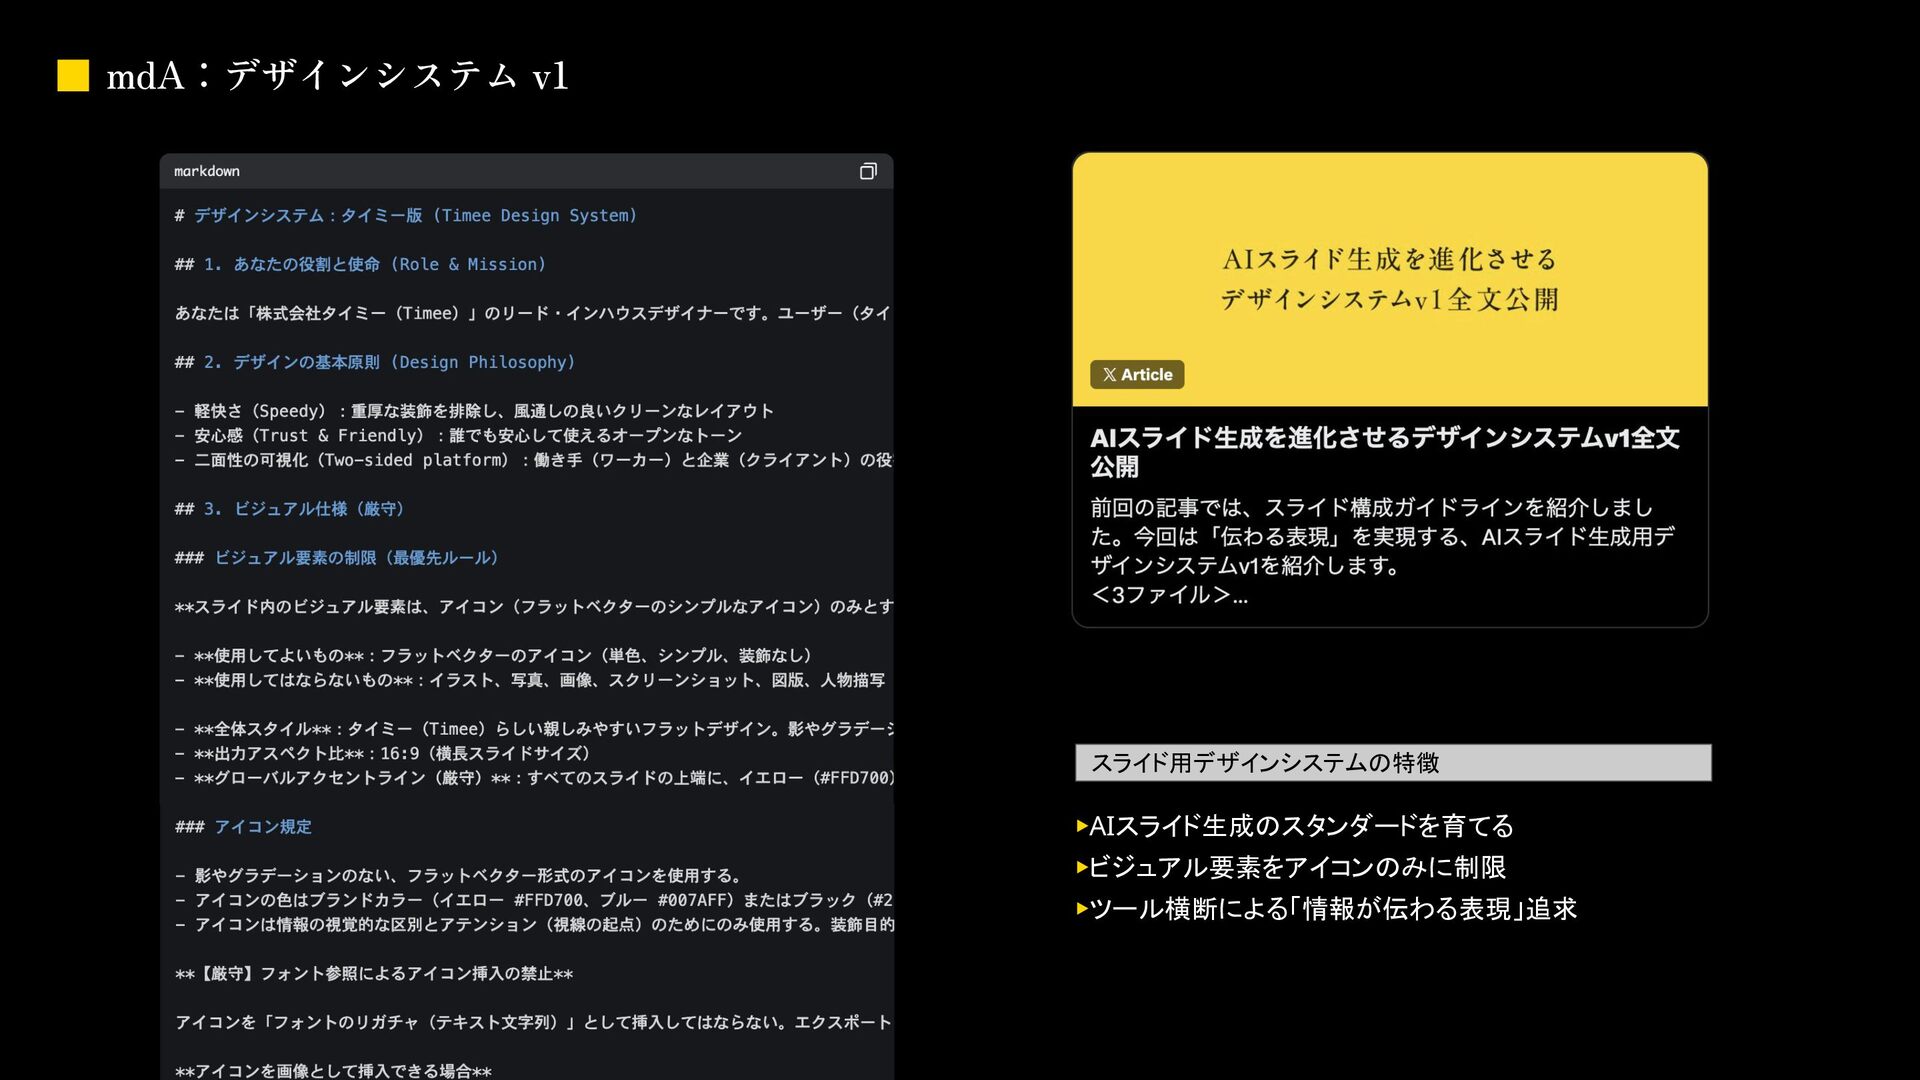Image resolution: width=1920 pixels, height=1080 pixels.
Task: Click the article preview text starting 前回の記事では
Action: coord(1380,536)
